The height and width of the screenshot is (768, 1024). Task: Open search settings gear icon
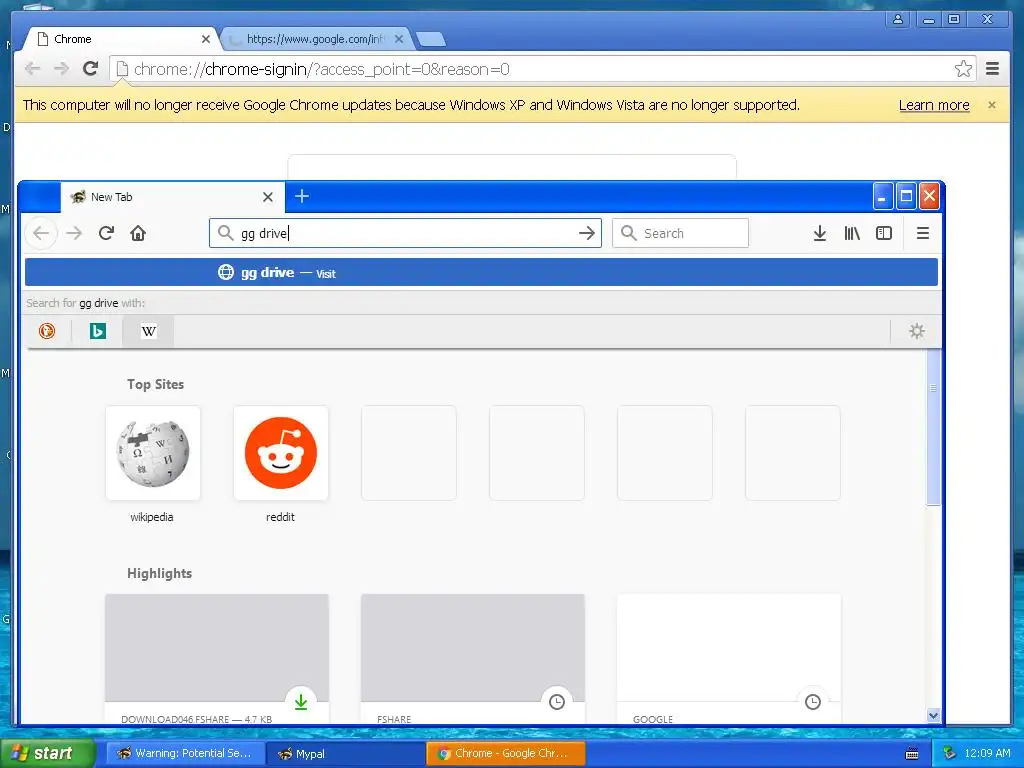917,331
